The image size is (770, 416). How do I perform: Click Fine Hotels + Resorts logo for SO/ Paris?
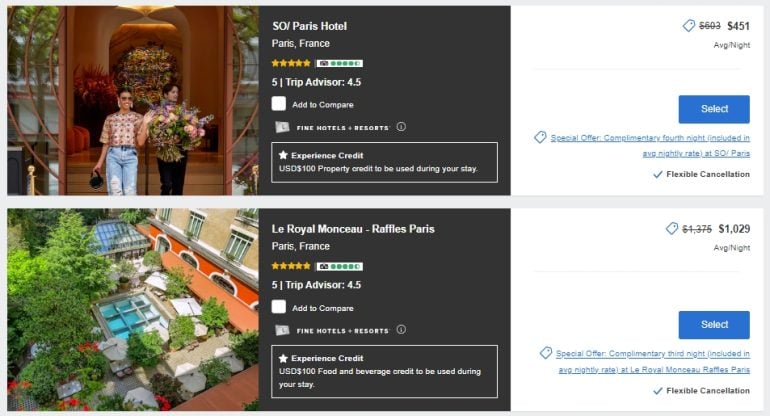[x=332, y=127]
